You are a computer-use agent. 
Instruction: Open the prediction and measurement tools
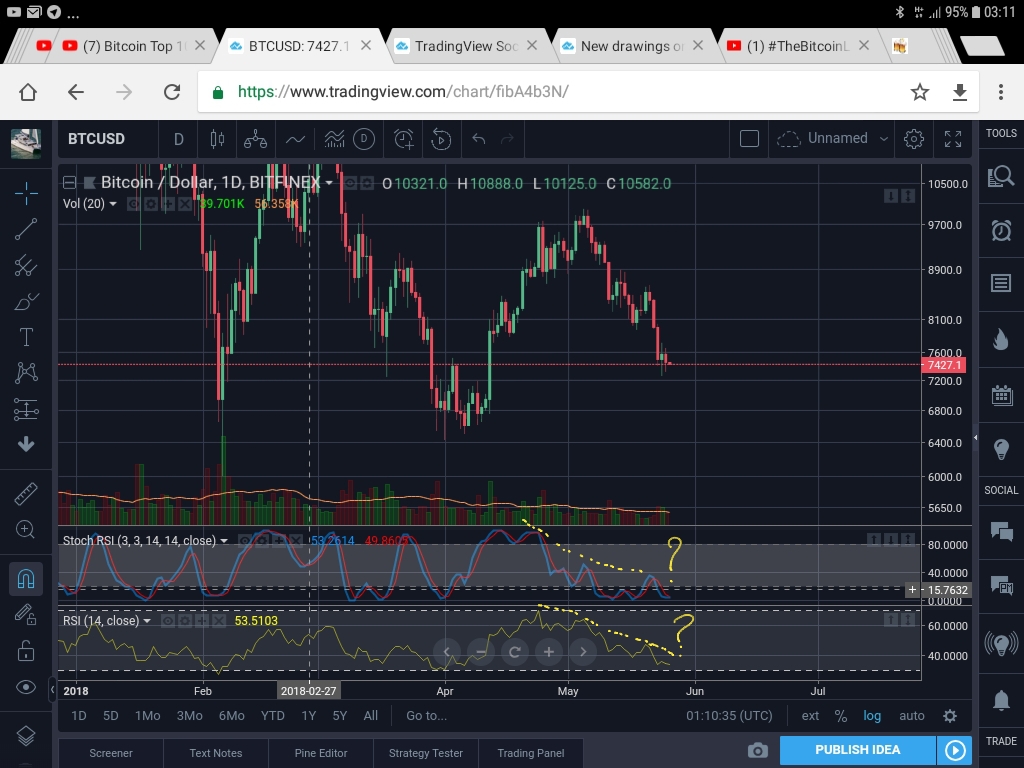(x=26, y=409)
